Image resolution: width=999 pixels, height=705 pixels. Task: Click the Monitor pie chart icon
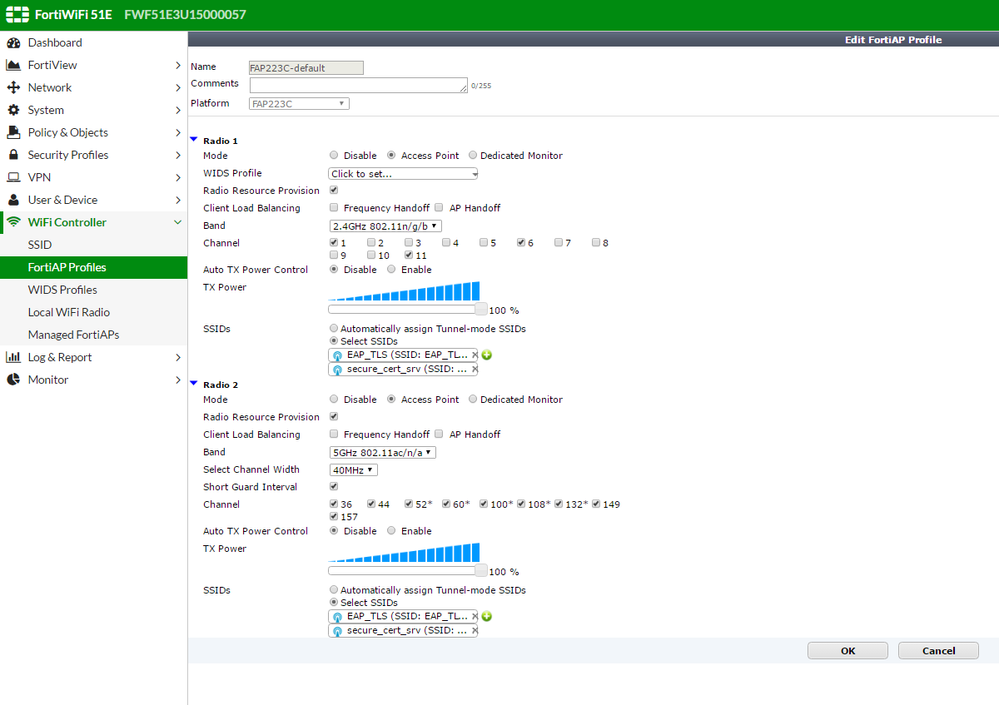[x=13, y=380]
